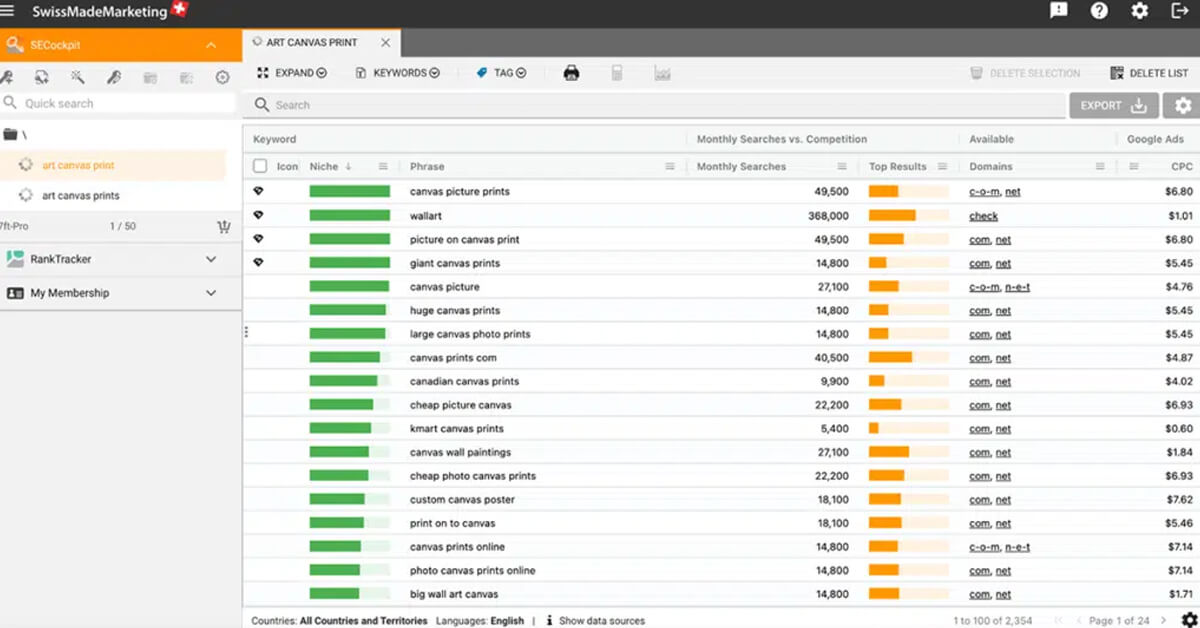
Task: Open Niche column menu icon
Action: (x=383, y=167)
